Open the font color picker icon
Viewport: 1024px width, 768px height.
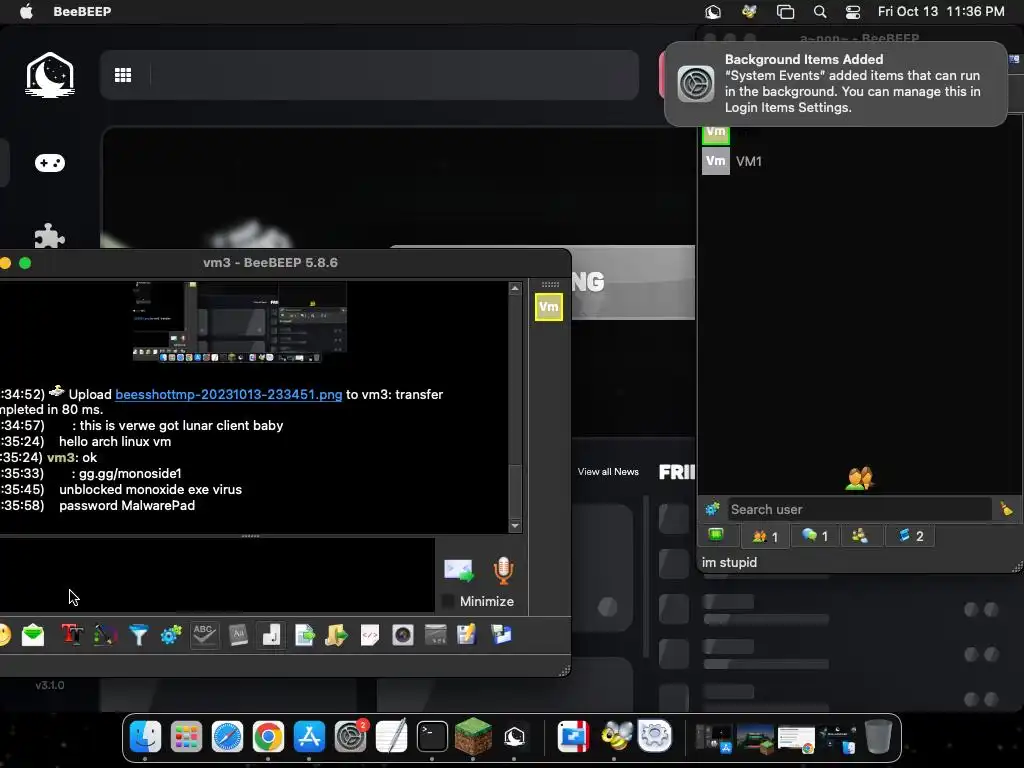coord(105,635)
